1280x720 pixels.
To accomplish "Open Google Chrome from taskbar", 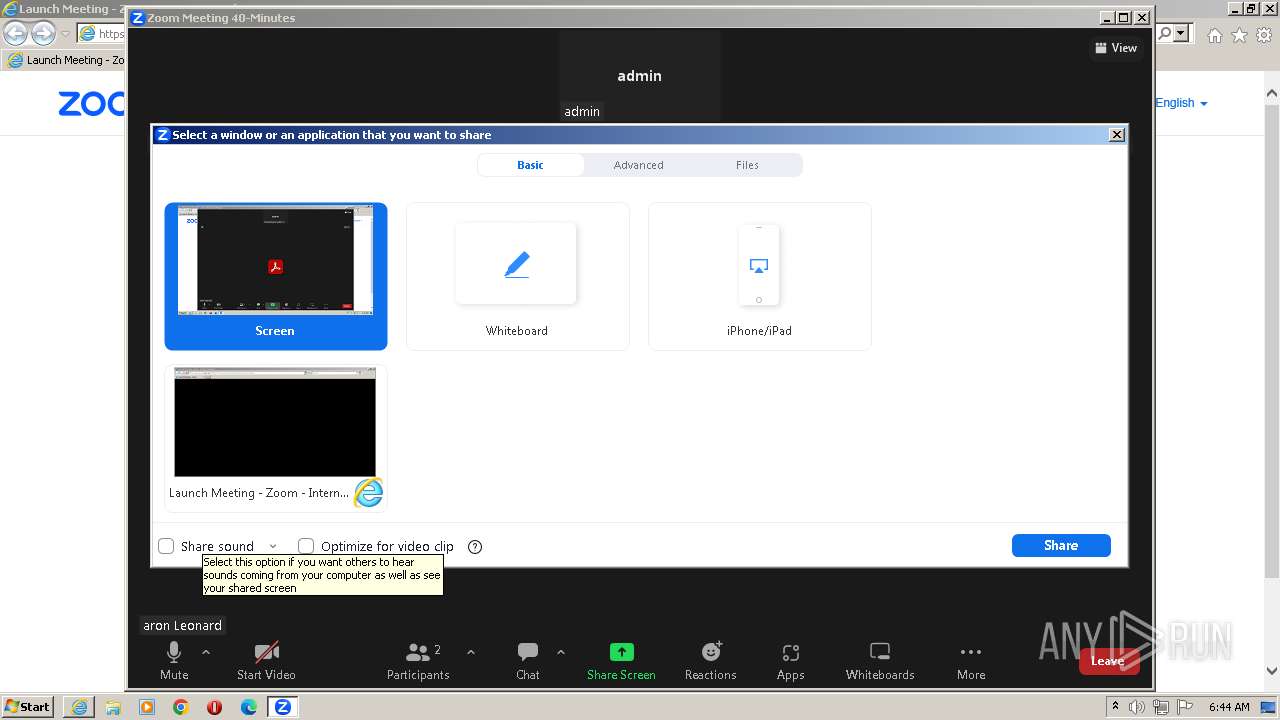I will tap(181, 707).
